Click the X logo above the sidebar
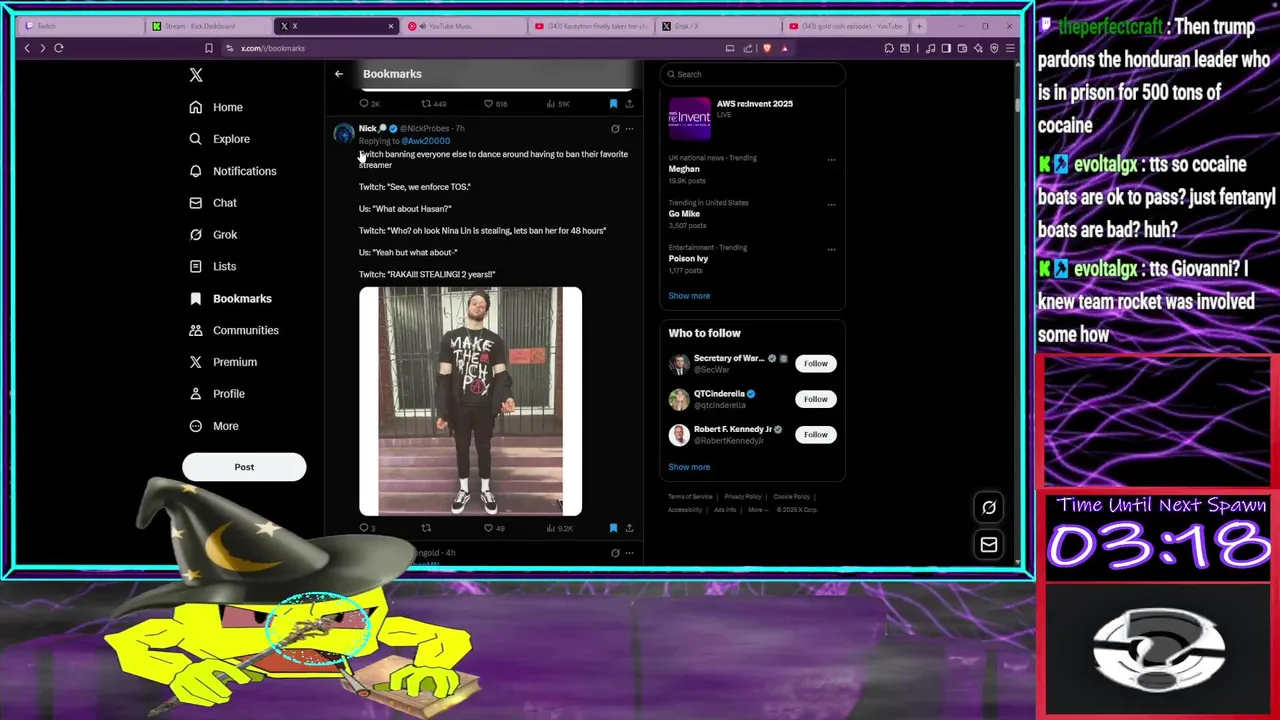 point(196,75)
